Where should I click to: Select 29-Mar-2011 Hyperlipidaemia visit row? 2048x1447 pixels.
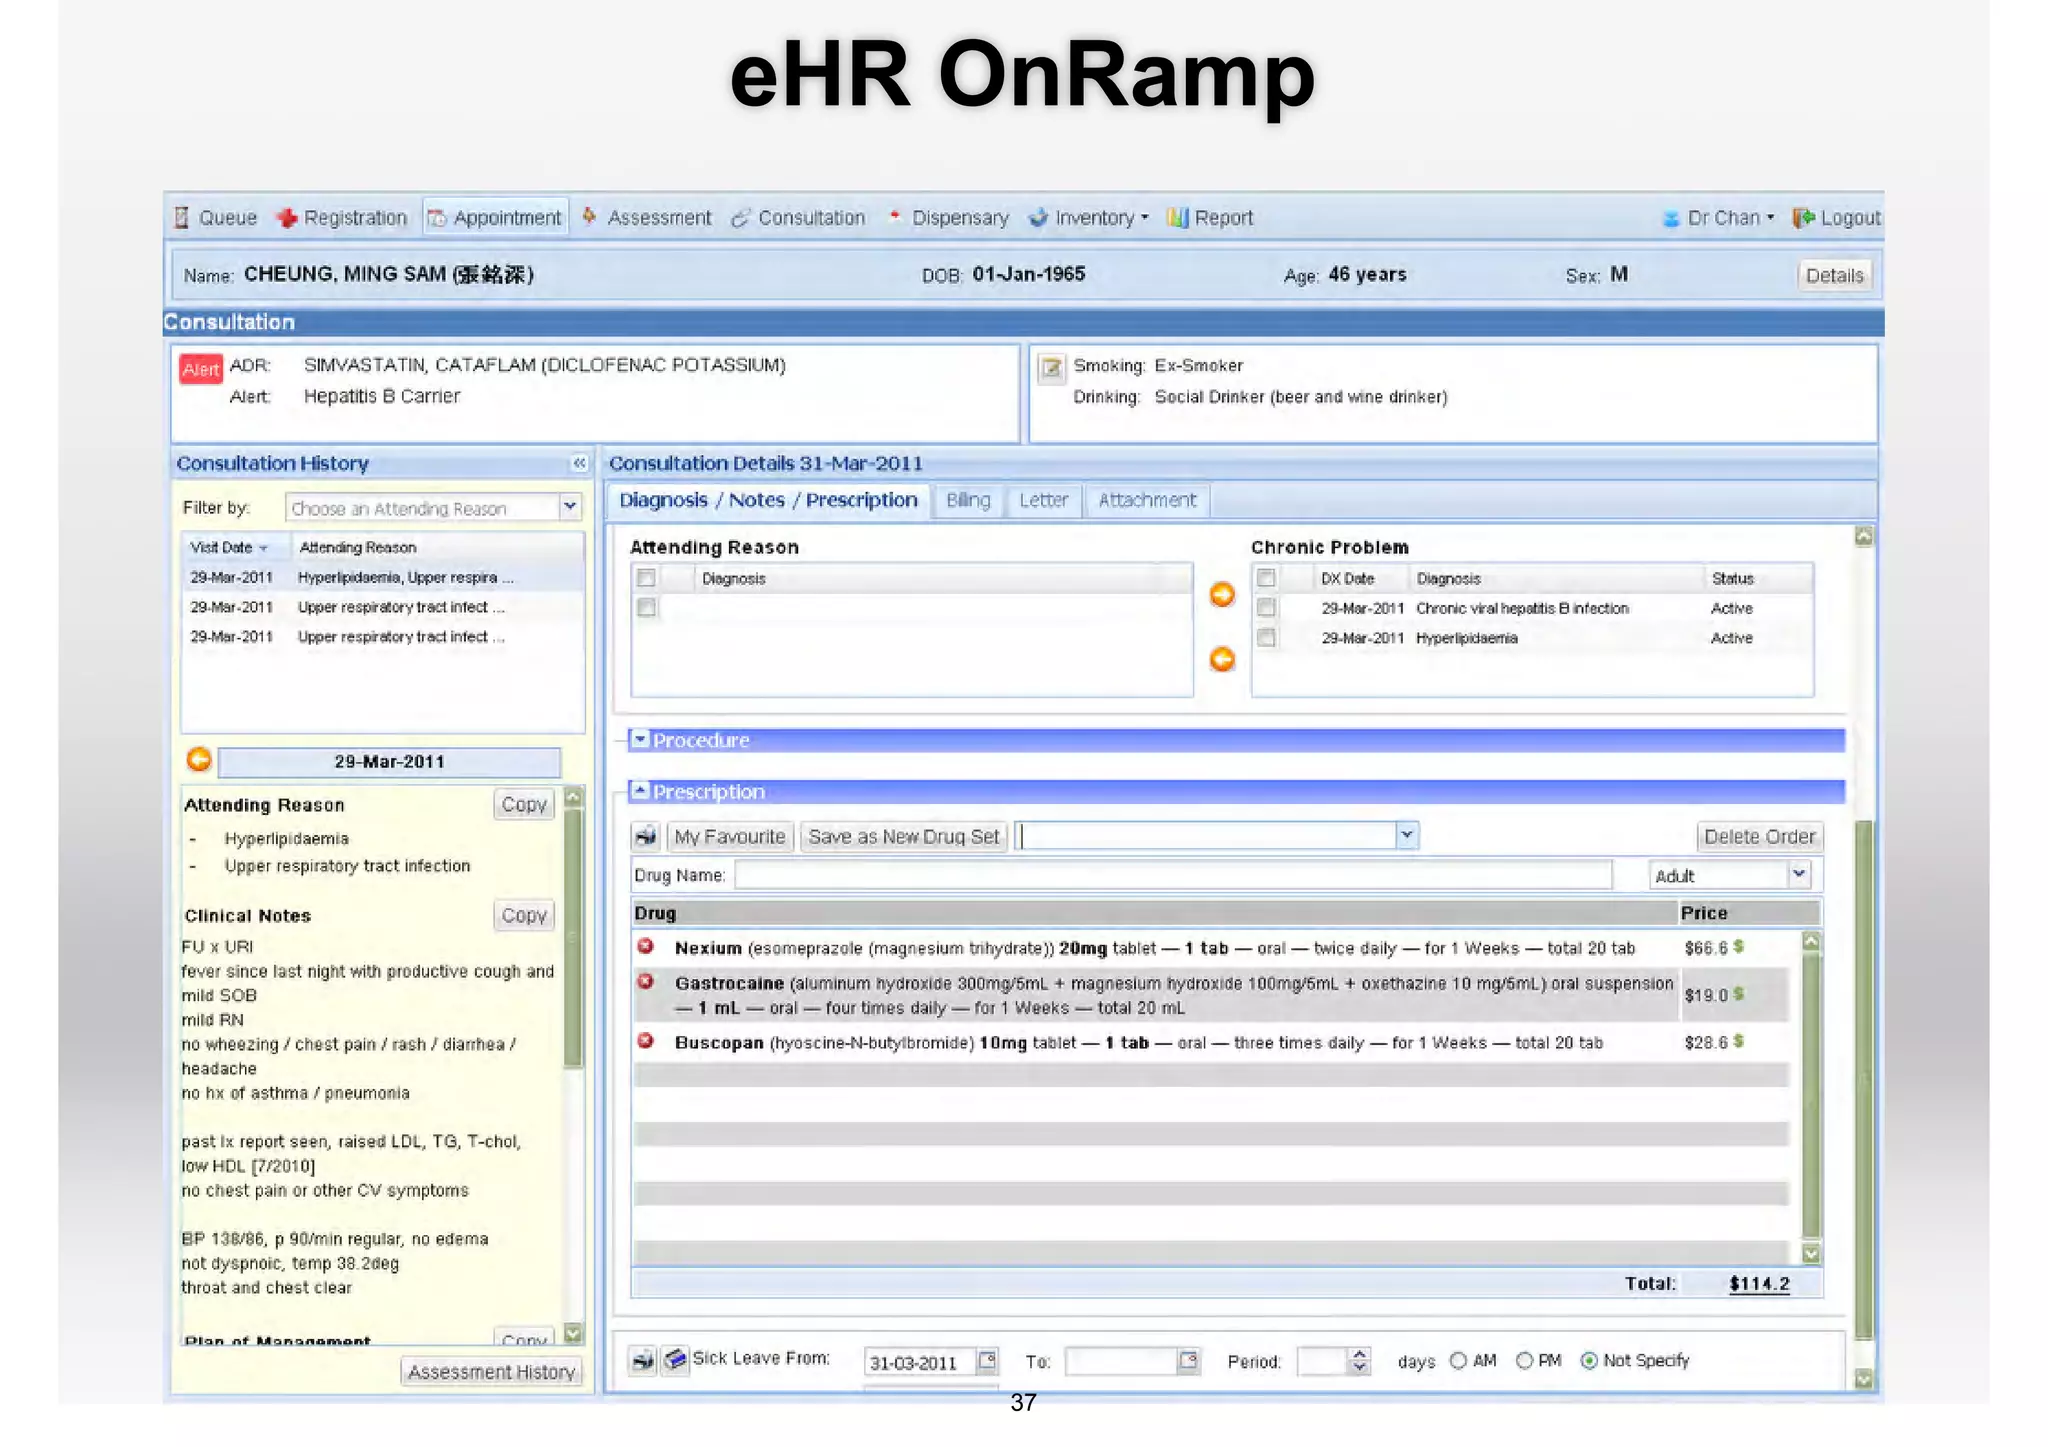click(x=382, y=577)
